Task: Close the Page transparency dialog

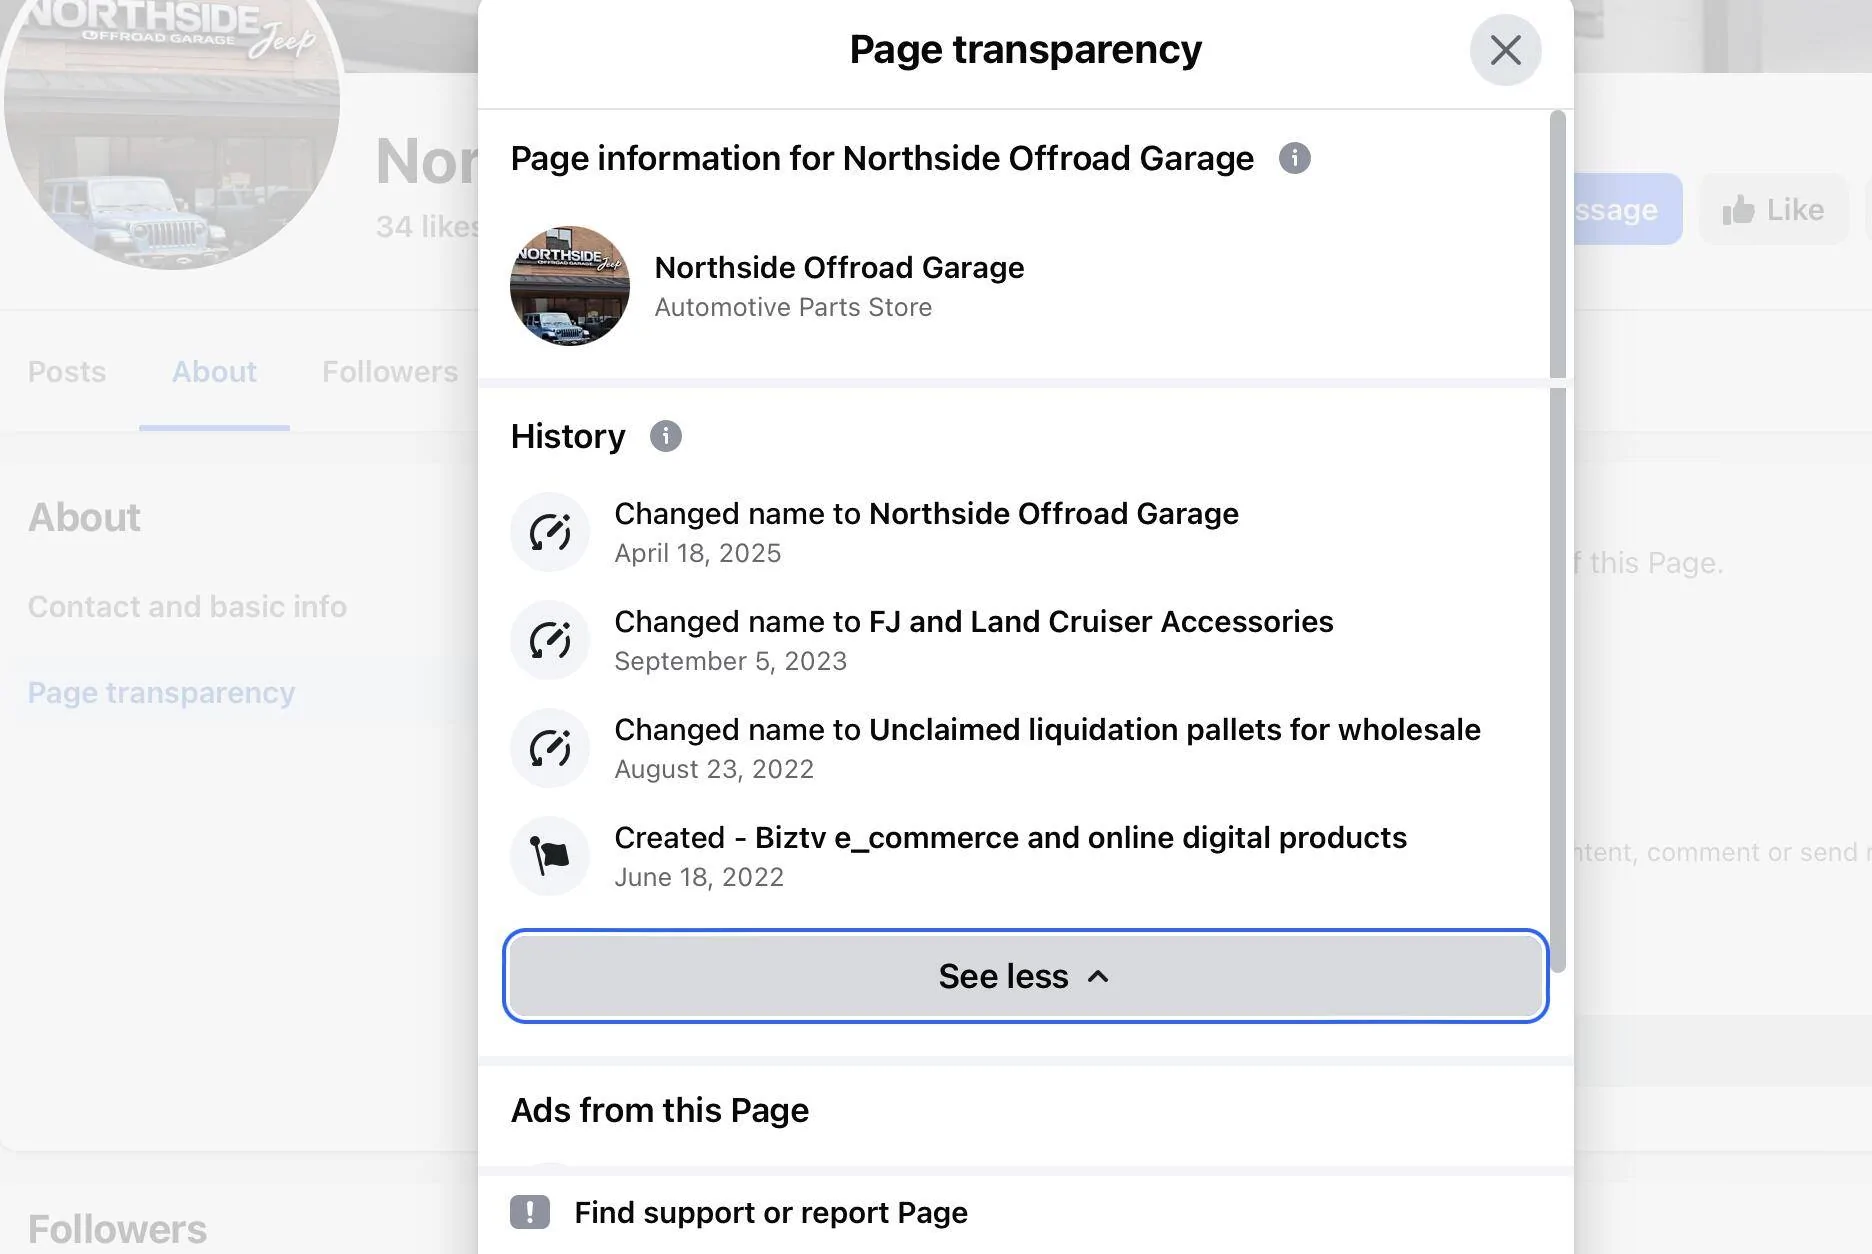Action: 1505,50
